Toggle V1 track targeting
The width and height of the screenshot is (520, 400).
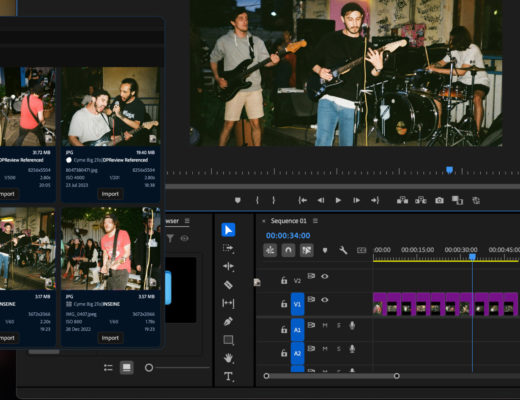297,304
